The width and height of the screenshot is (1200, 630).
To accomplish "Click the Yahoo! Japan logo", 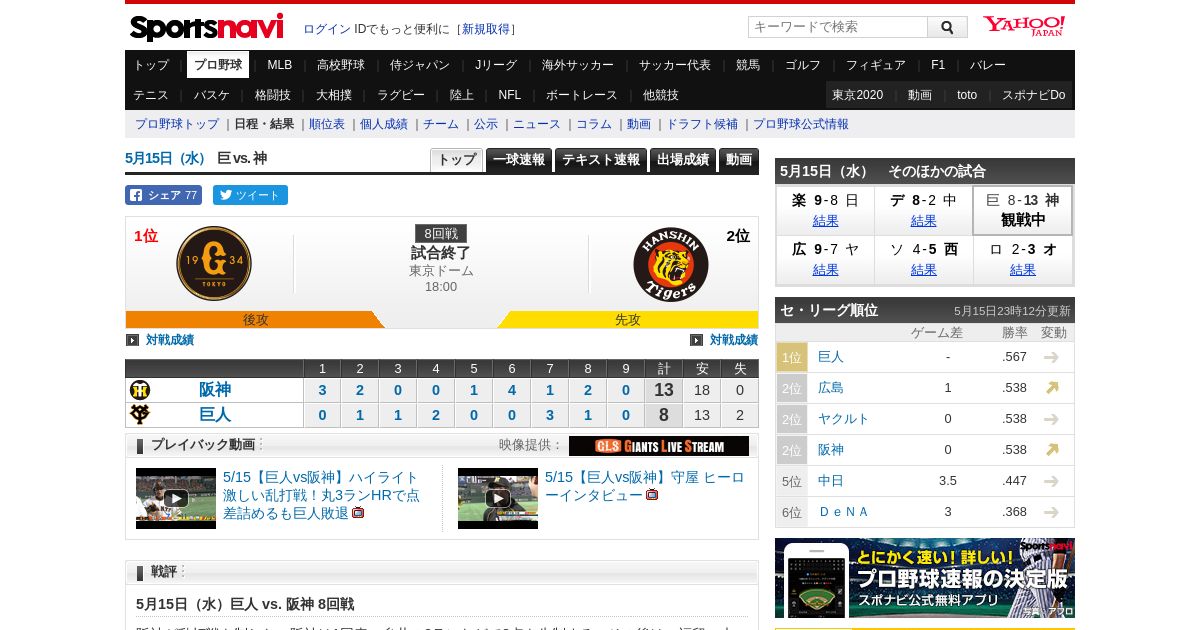I will click(1024, 26).
